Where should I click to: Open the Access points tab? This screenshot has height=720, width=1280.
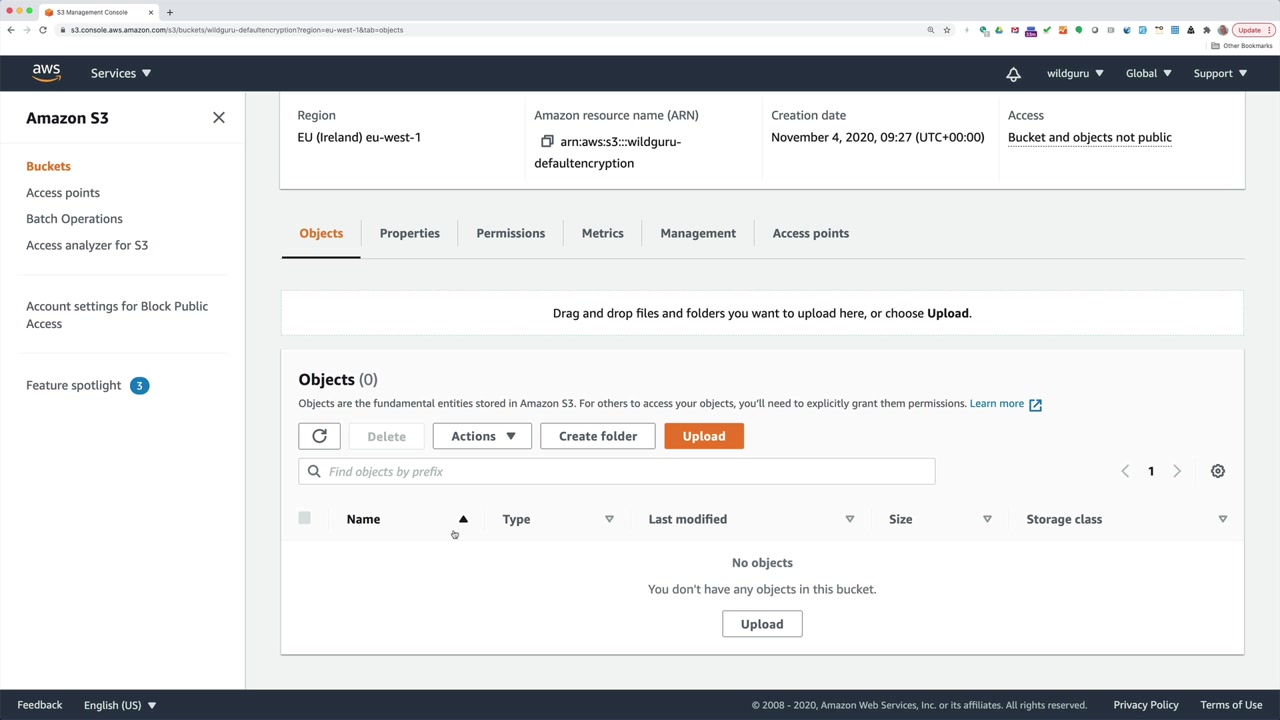coord(811,233)
